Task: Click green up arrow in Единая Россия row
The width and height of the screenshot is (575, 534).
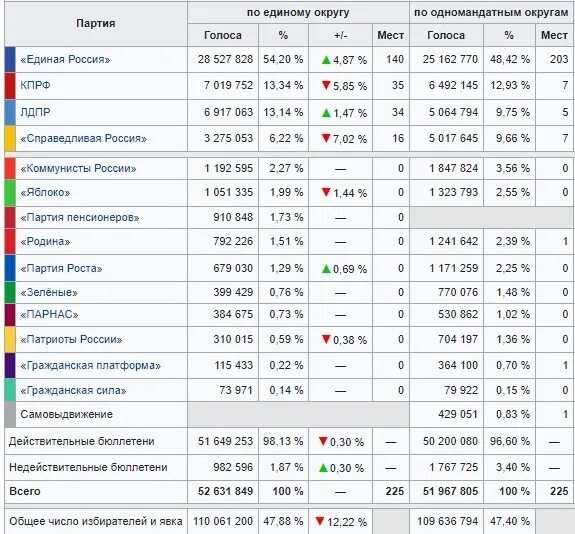Action: click(x=326, y=60)
